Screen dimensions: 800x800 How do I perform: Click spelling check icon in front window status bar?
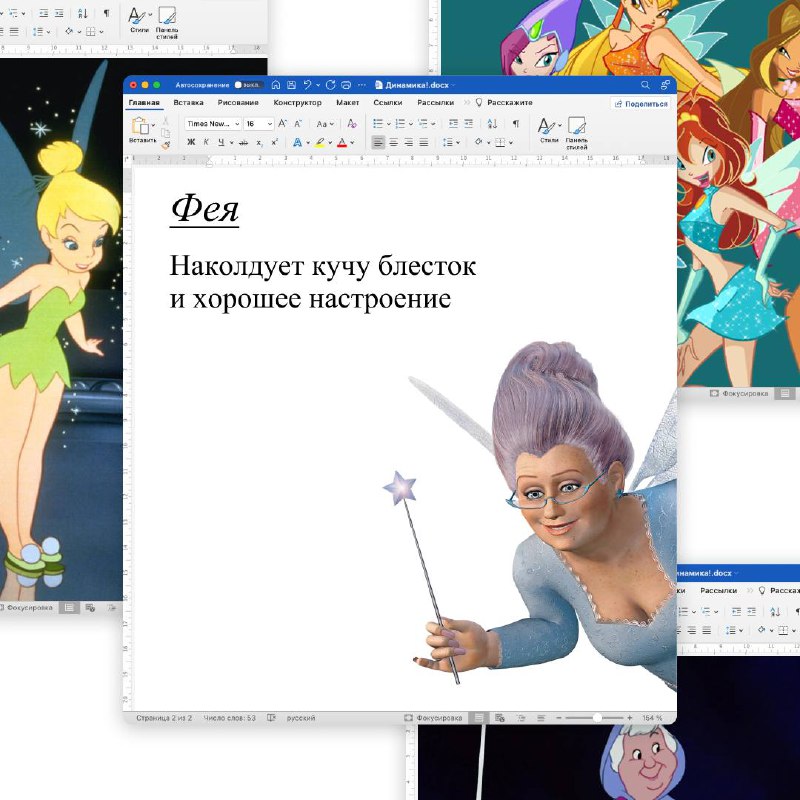coord(271,717)
